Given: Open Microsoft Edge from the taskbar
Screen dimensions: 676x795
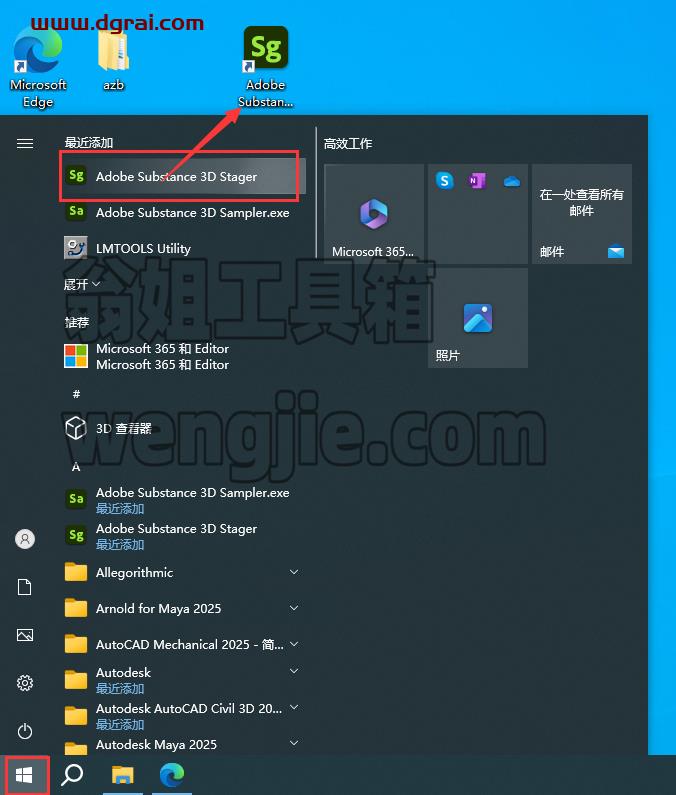Looking at the screenshot, I should click(172, 775).
